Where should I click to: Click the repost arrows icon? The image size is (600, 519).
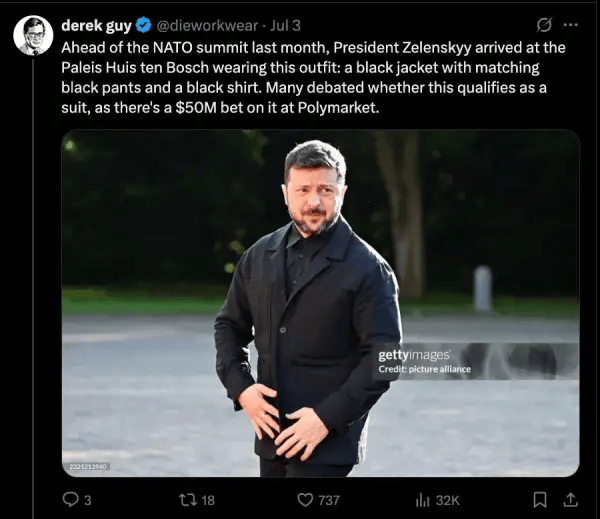point(184,499)
